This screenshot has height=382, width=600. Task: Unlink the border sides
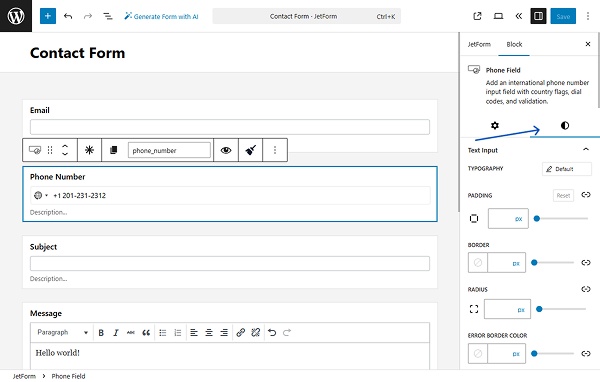click(x=586, y=263)
